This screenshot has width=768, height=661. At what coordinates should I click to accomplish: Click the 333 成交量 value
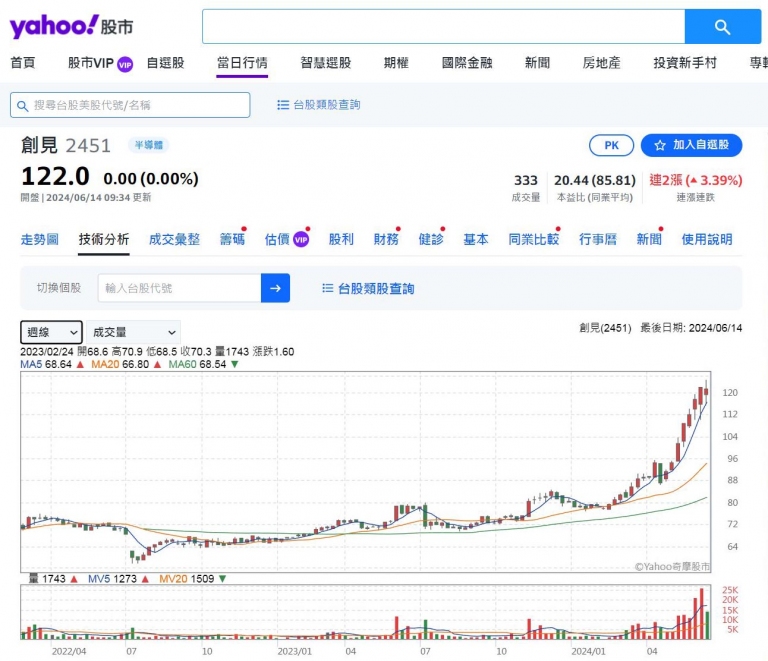(526, 181)
